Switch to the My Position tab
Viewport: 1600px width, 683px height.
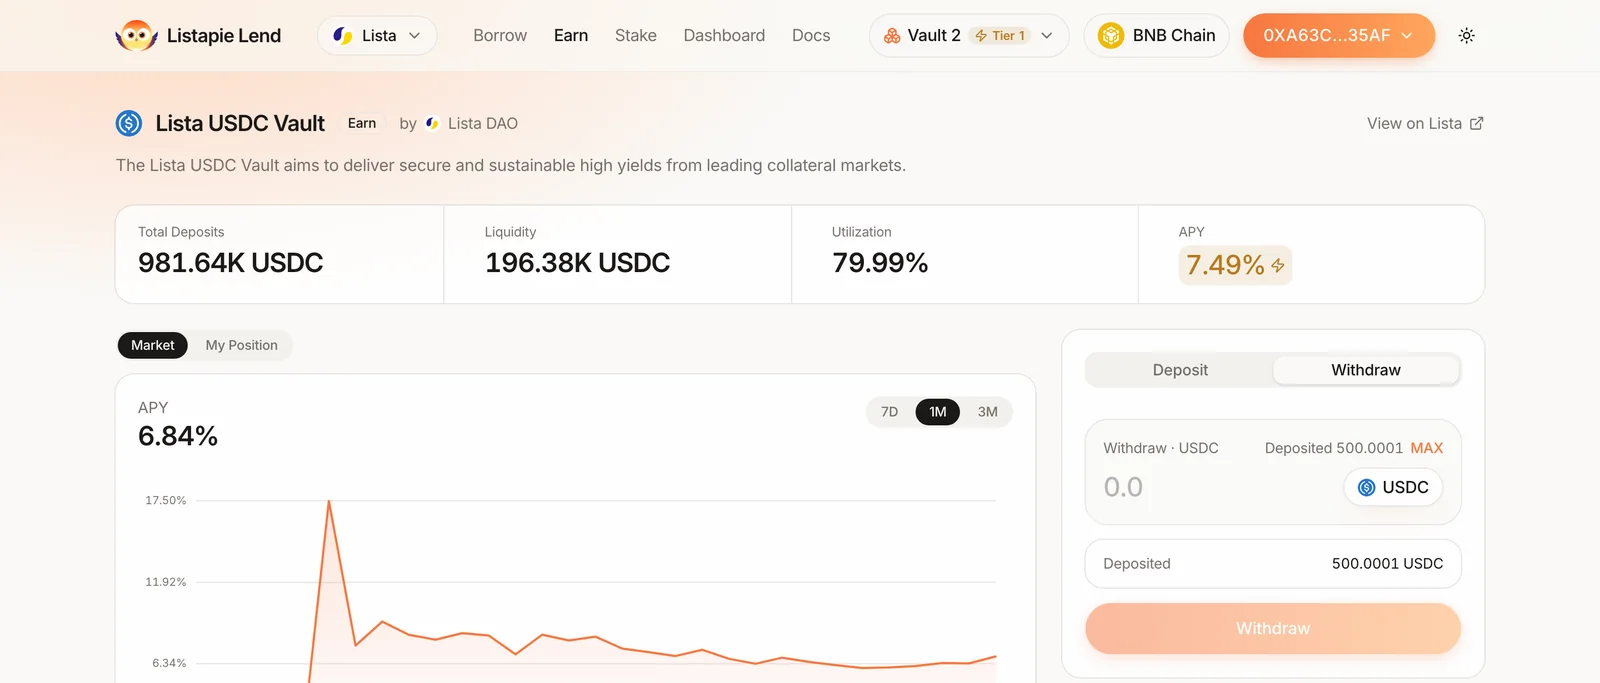(x=242, y=345)
